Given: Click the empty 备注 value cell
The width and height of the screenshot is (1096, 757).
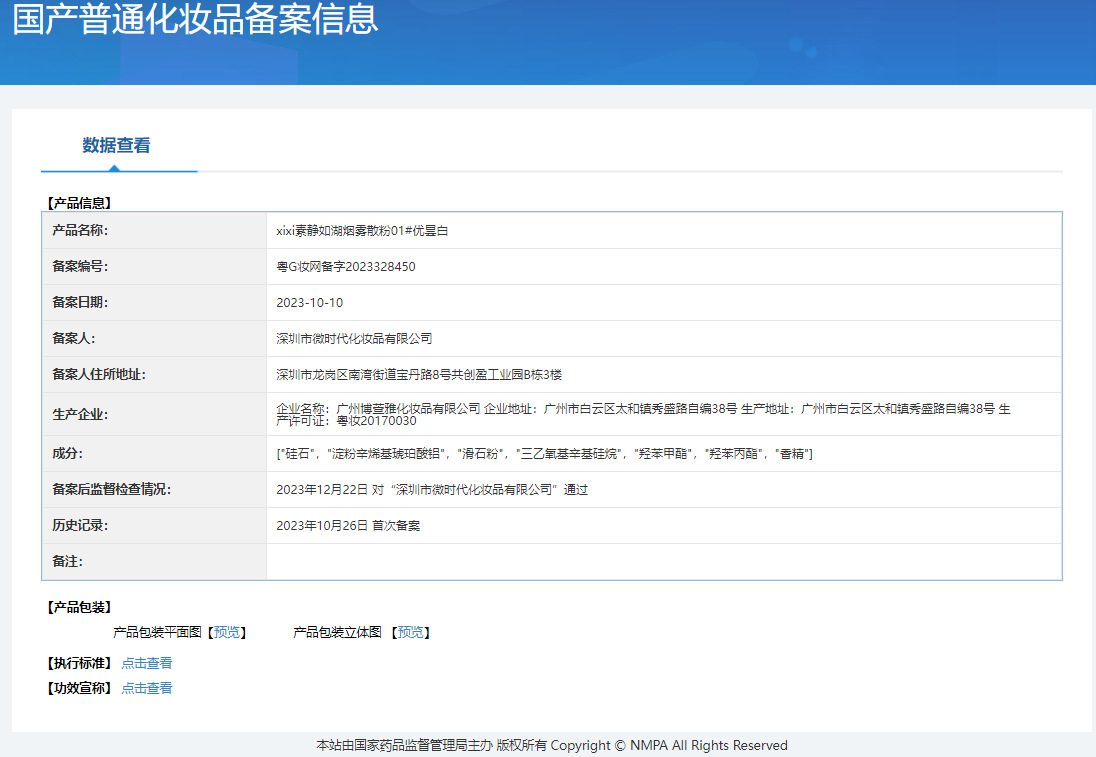Looking at the screenshot, I should tap(662, 562).
